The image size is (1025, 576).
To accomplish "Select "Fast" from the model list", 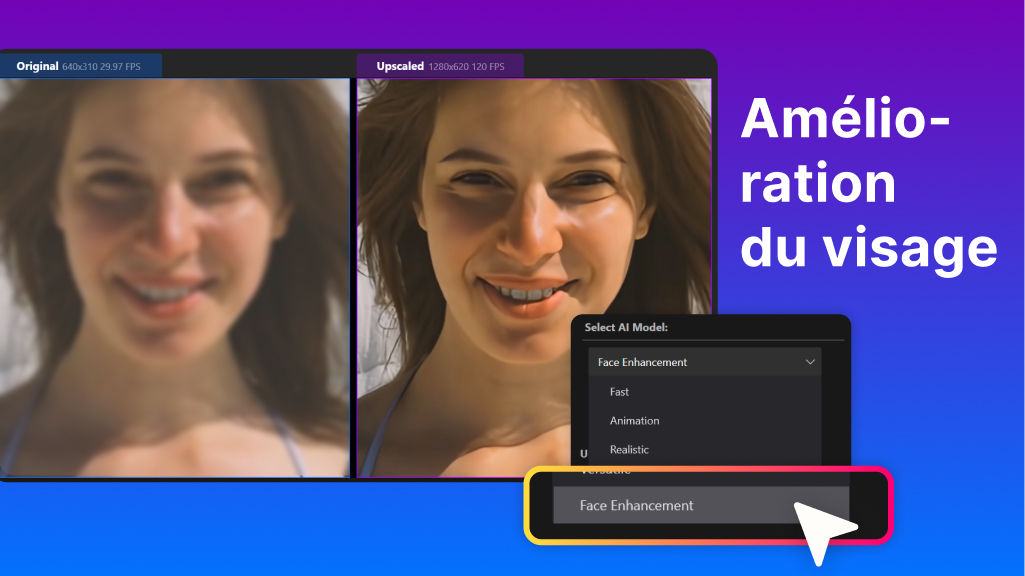I will (x=618, y=392).
